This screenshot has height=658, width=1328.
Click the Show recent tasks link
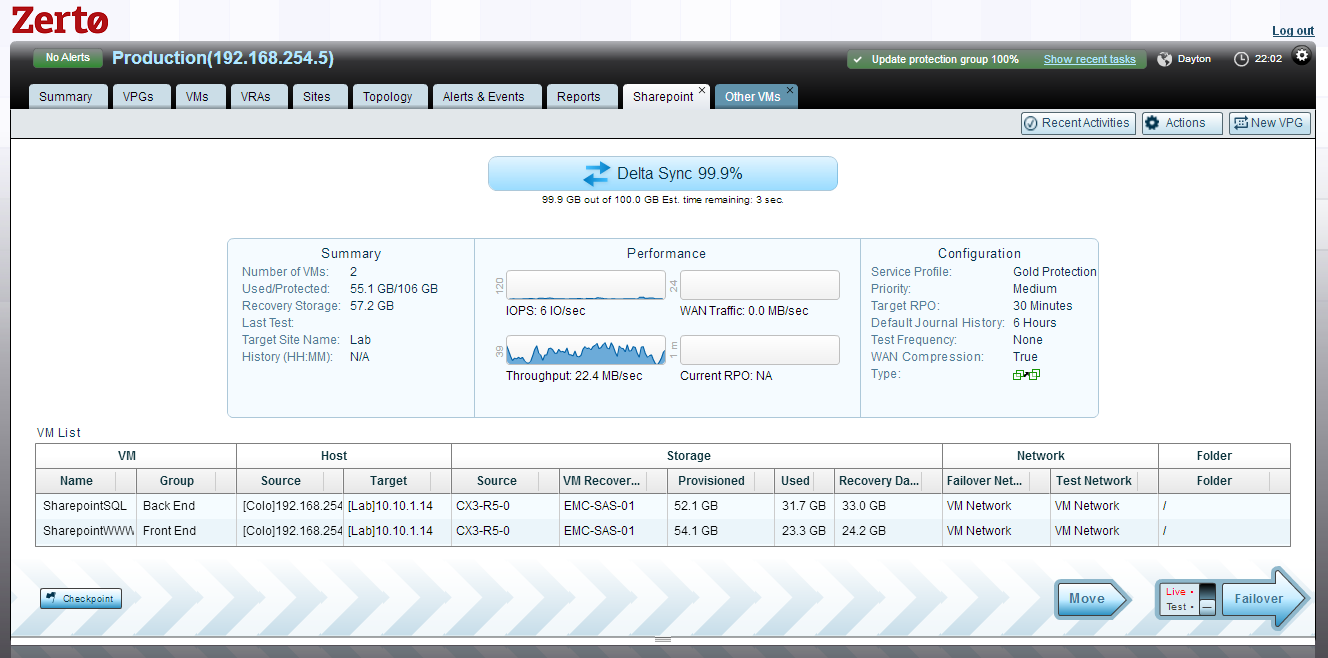(x=1089, y=59)
